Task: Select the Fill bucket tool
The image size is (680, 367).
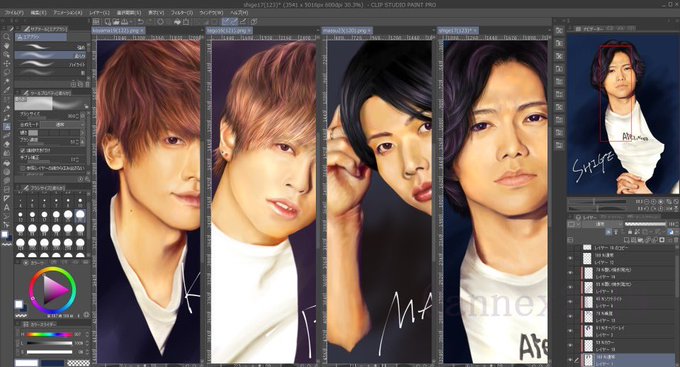Action: point(6,163)
